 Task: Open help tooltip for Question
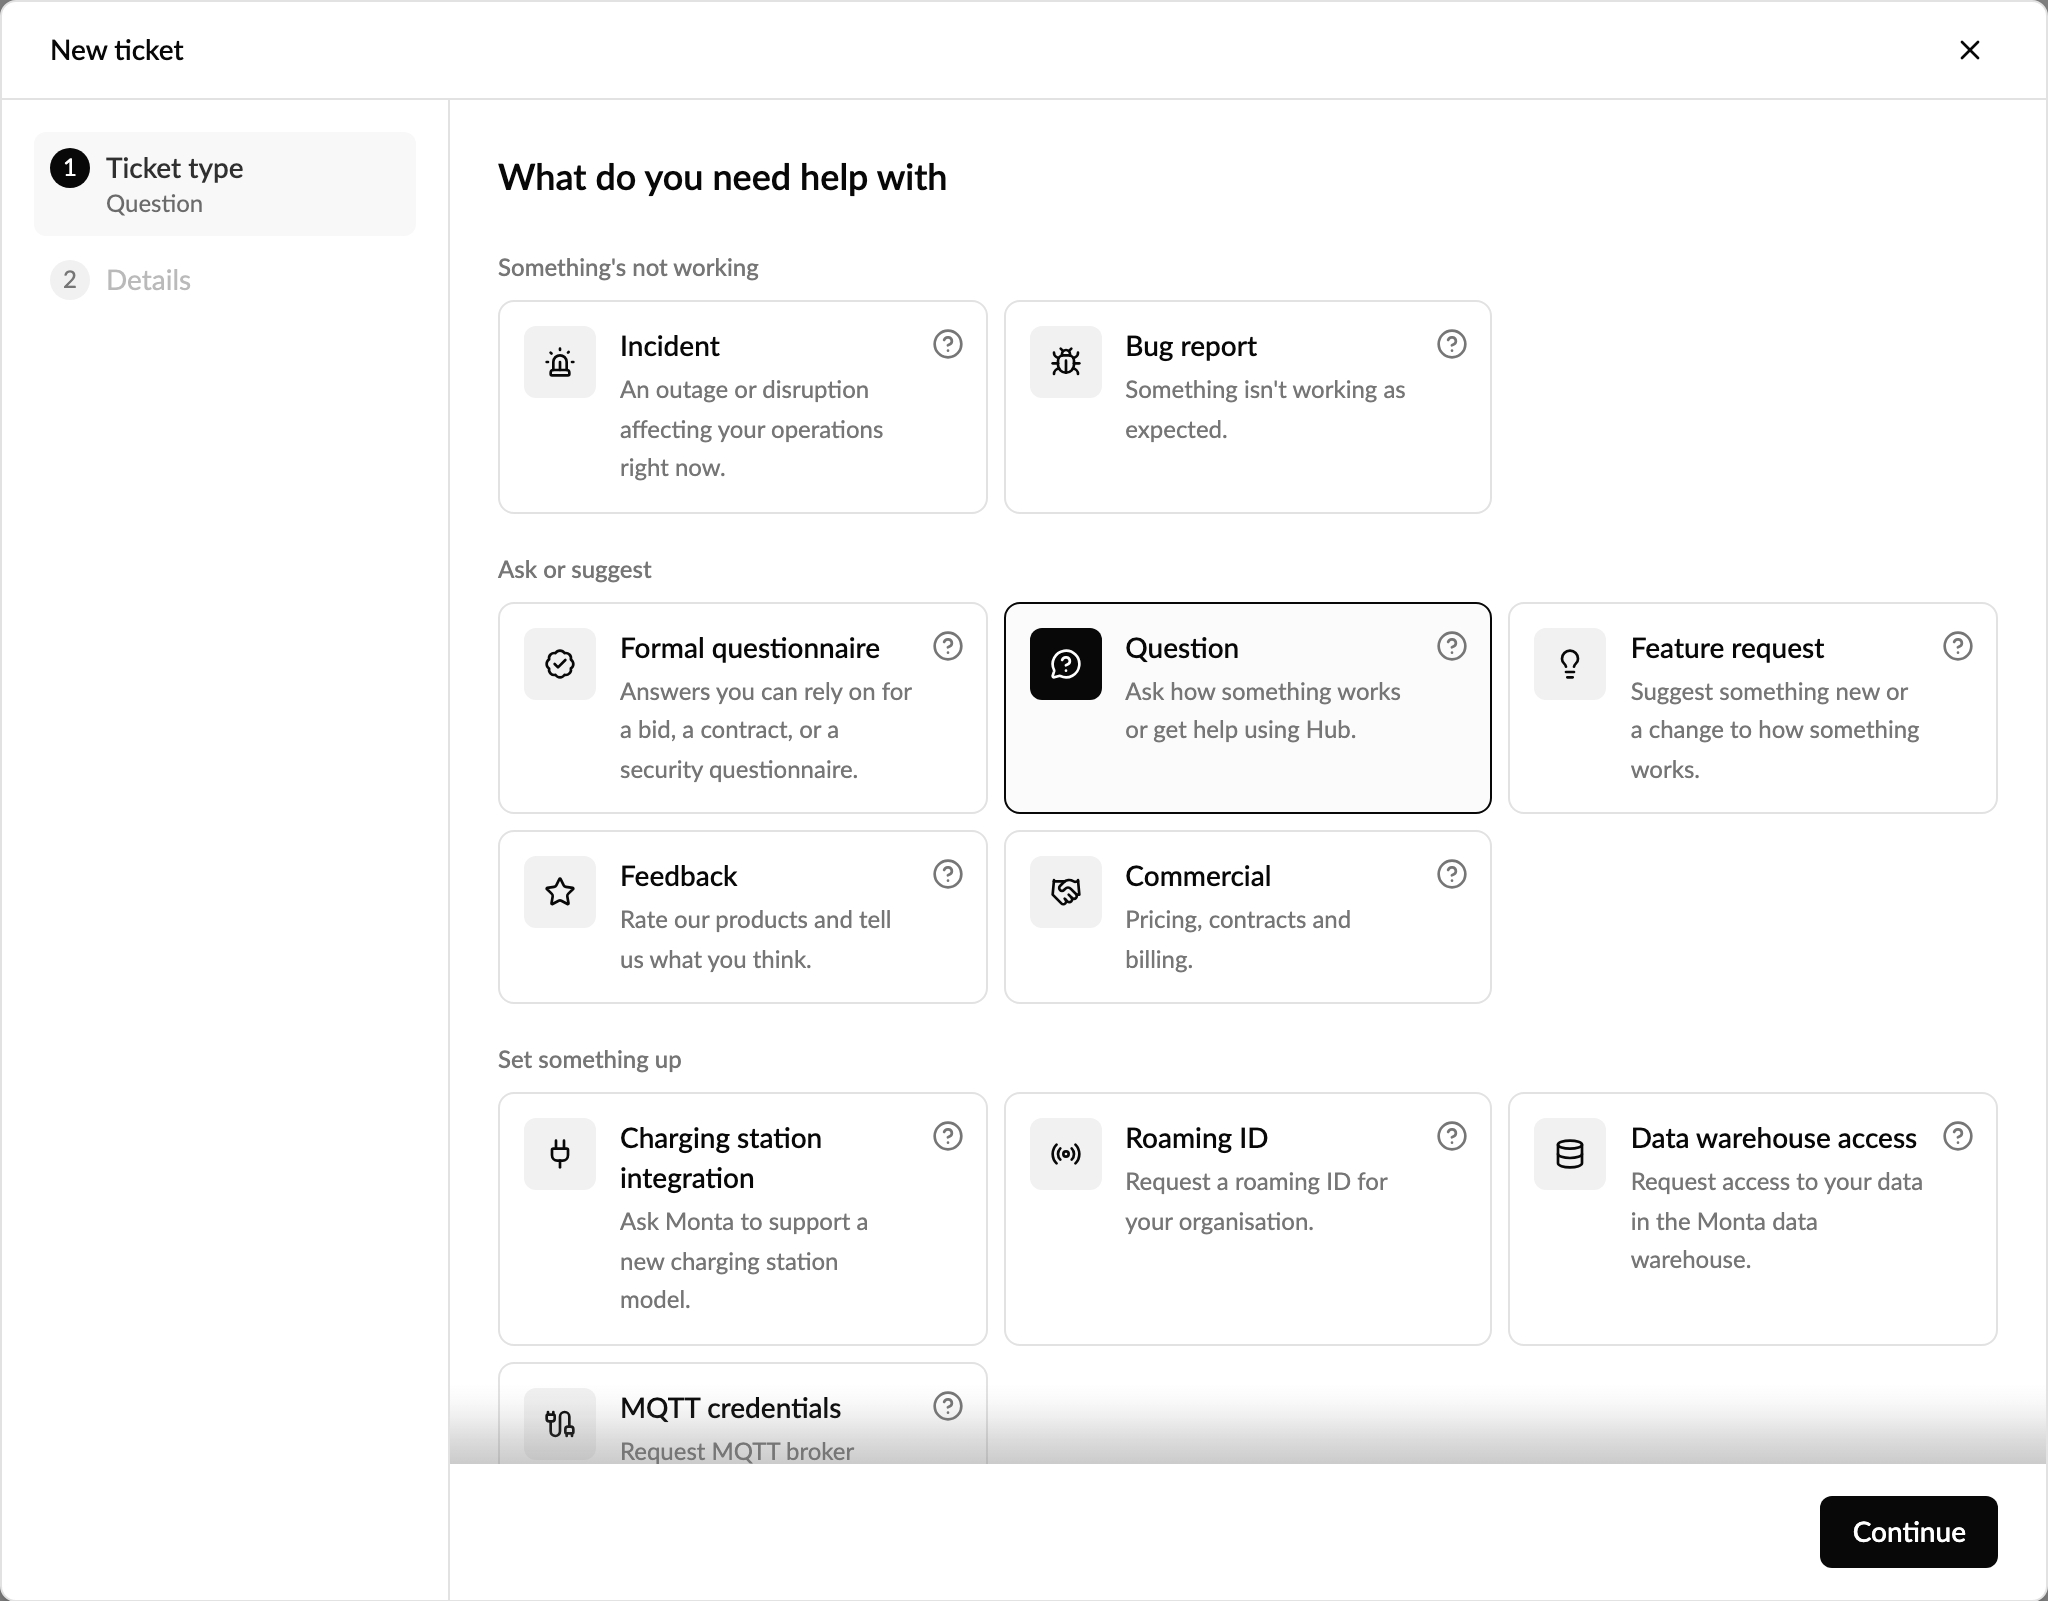(1452, 646)
